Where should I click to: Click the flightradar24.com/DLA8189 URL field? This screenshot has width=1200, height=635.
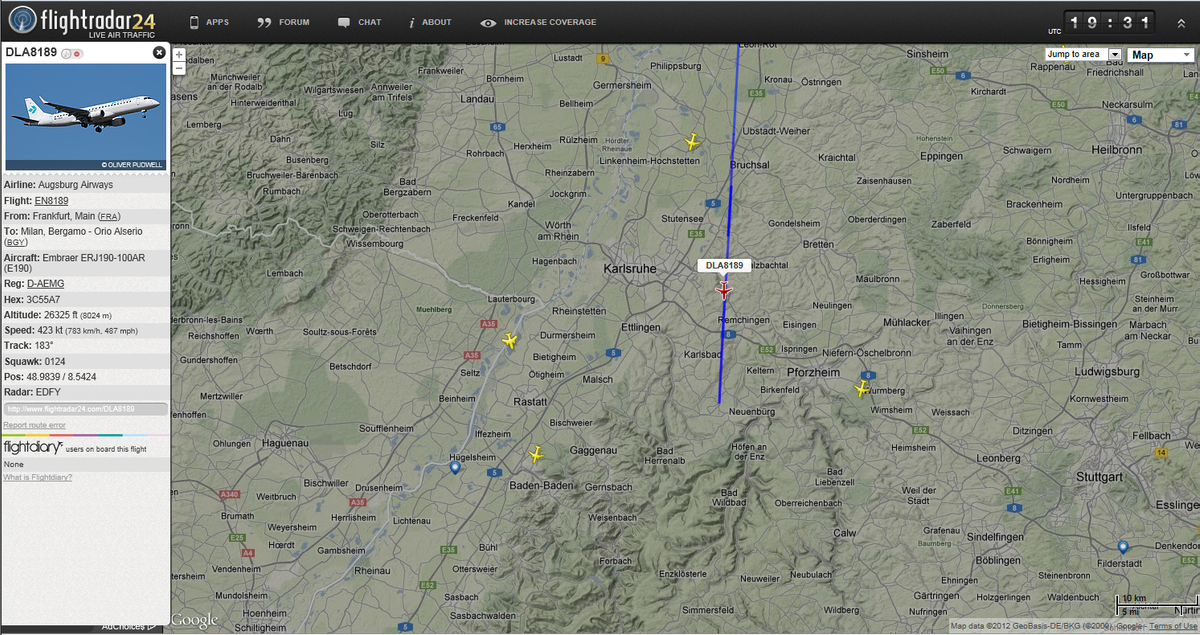tap(86, 408)
